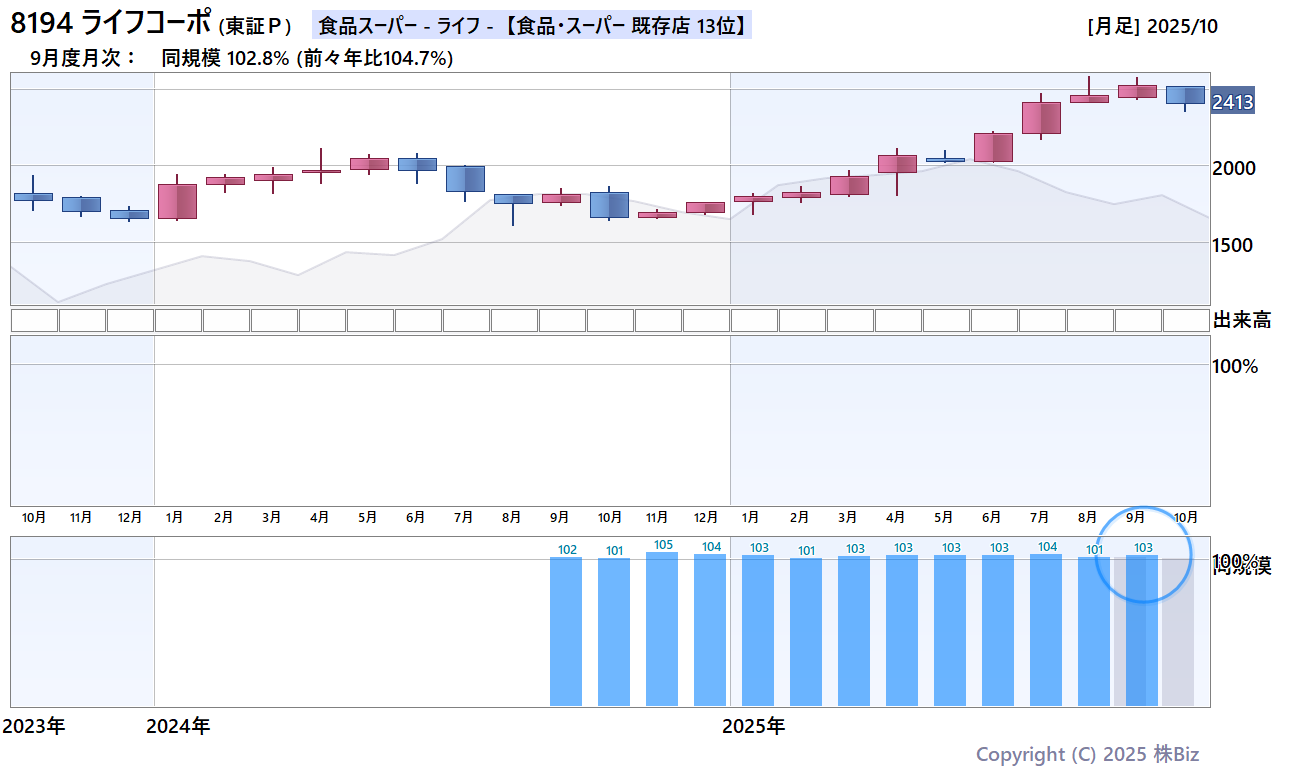Click the first volume box under October 2023
This screenshot has width=1300, height=770.
click(34, 320)
